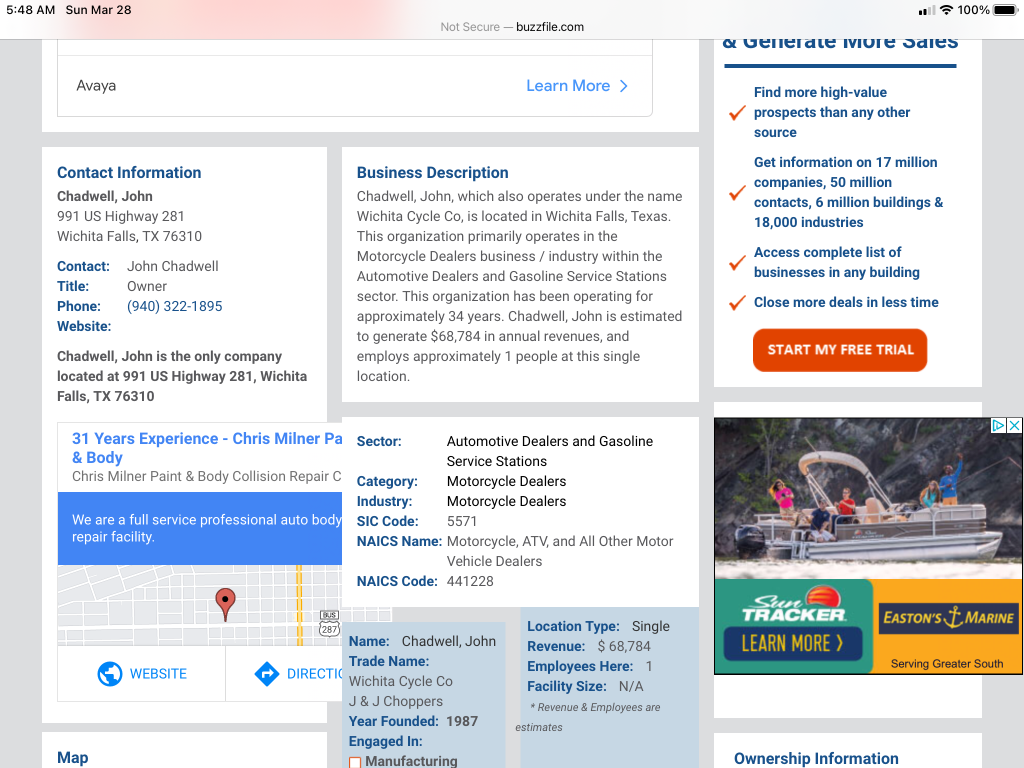1024x768 pixels.
Task: Tap the battery icon in status bar
Action: (x=1004, y=10)
